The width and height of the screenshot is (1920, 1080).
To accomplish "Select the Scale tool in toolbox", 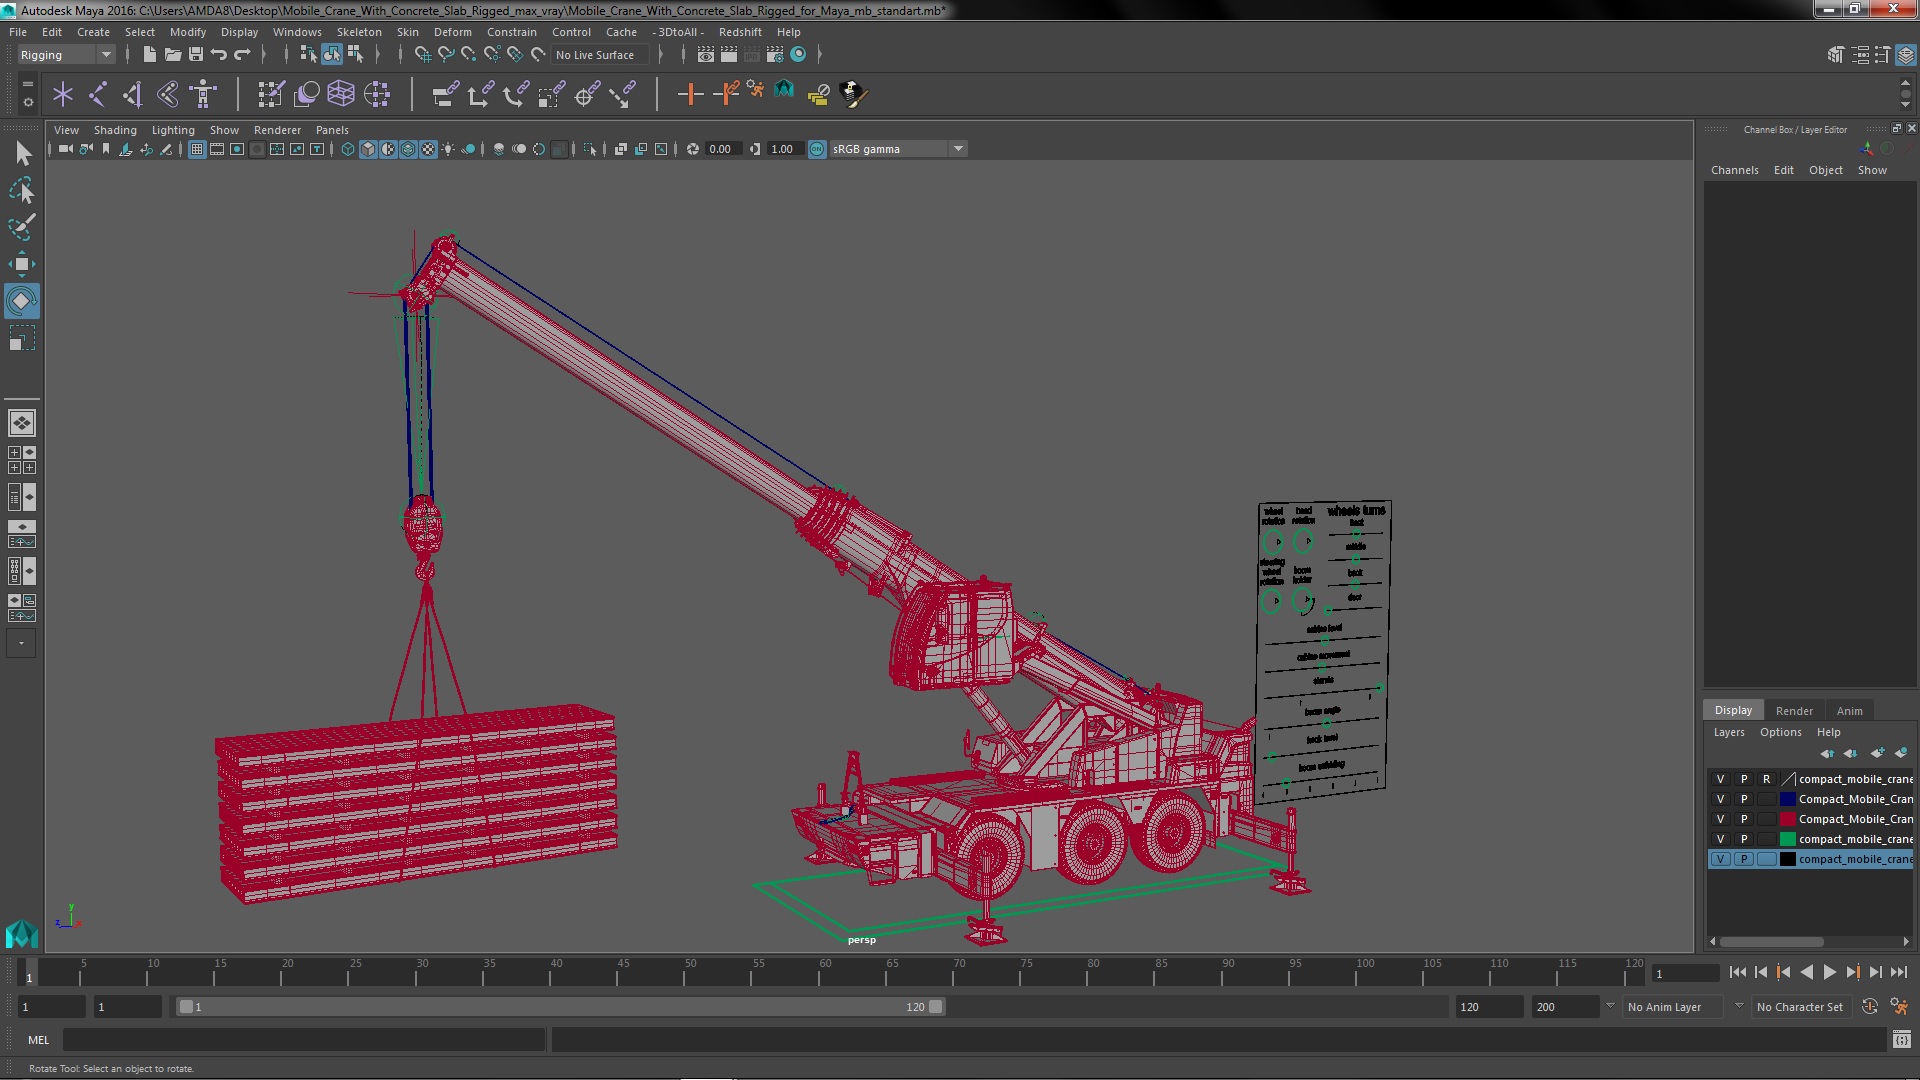I will click(x=21, y=339).
